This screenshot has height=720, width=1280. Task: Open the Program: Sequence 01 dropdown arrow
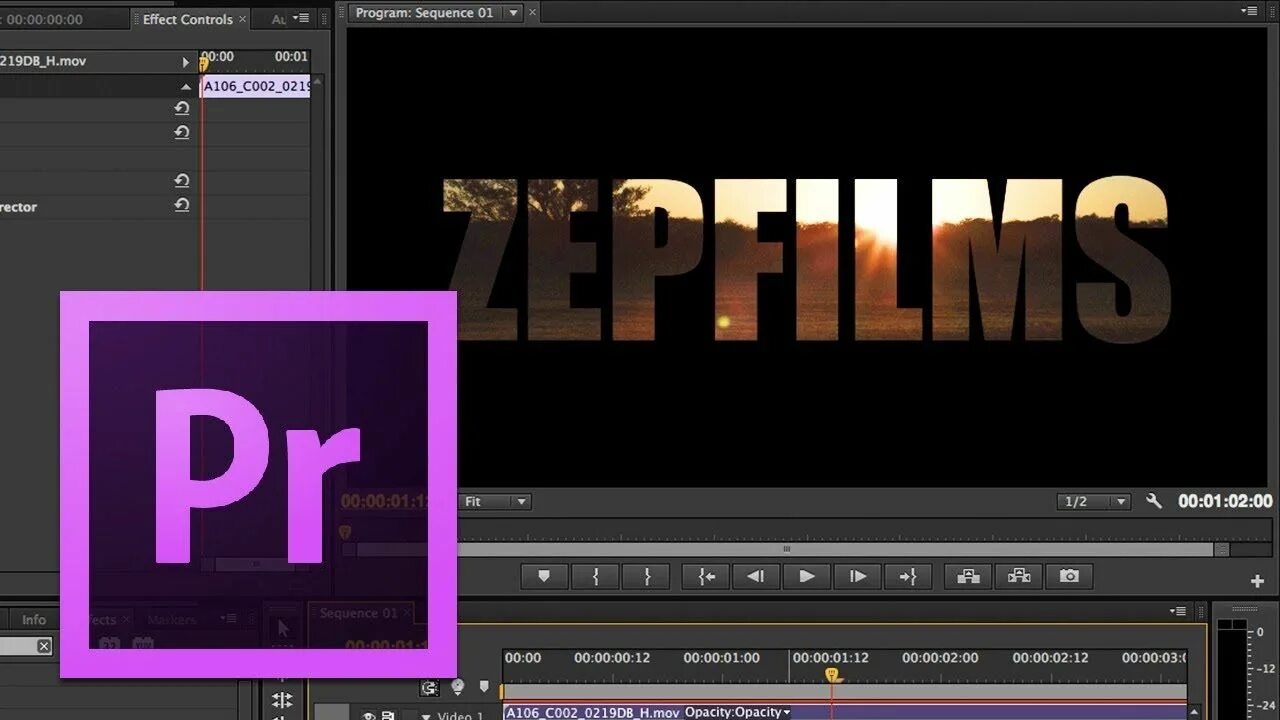513,12
